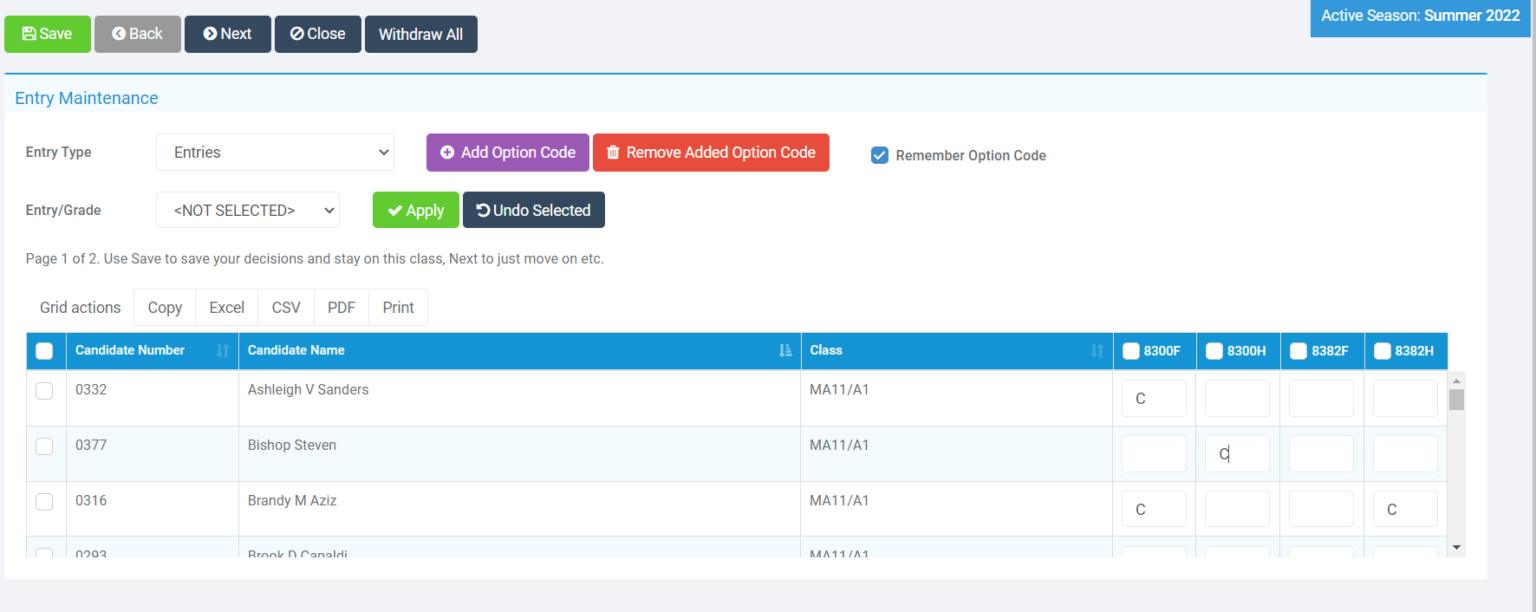Screen dimensions: 1536x612
Task: Select the PDF export option
Action: click(340, 307)
